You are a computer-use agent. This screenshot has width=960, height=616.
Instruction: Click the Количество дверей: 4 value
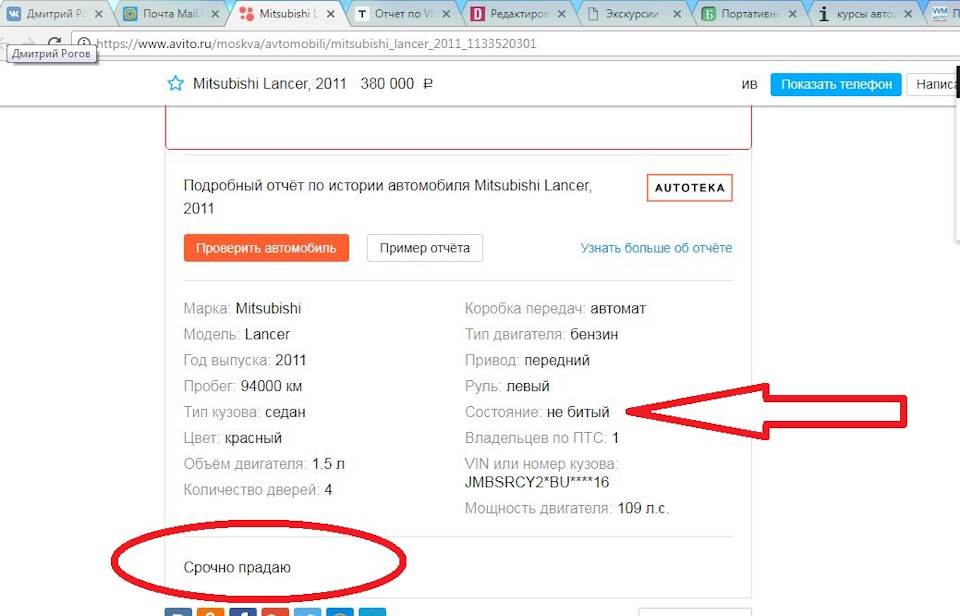coord(328,490)
